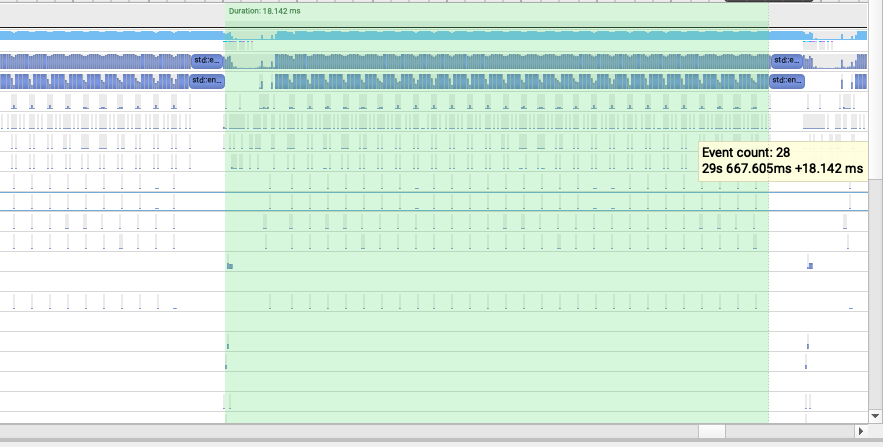Click the Duration: 18.142 ms label
883x447 pixels.
(264, 11)
